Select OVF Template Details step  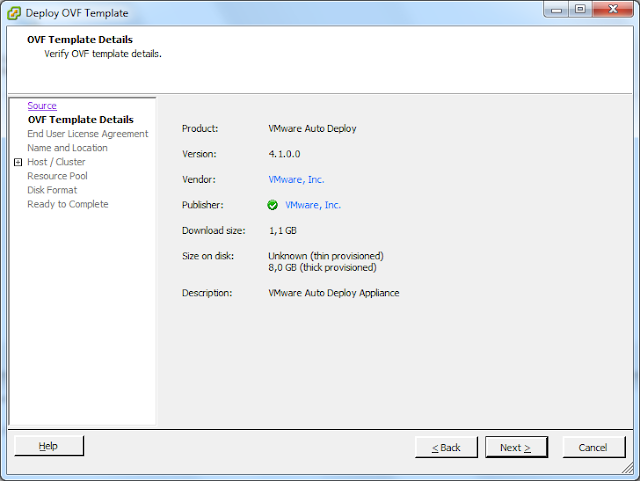(81, 120)
